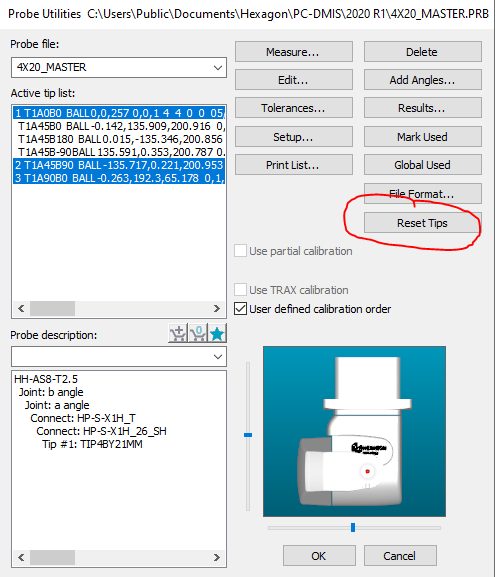Click right arrow of probe description scrollbar

pos(217,557)
